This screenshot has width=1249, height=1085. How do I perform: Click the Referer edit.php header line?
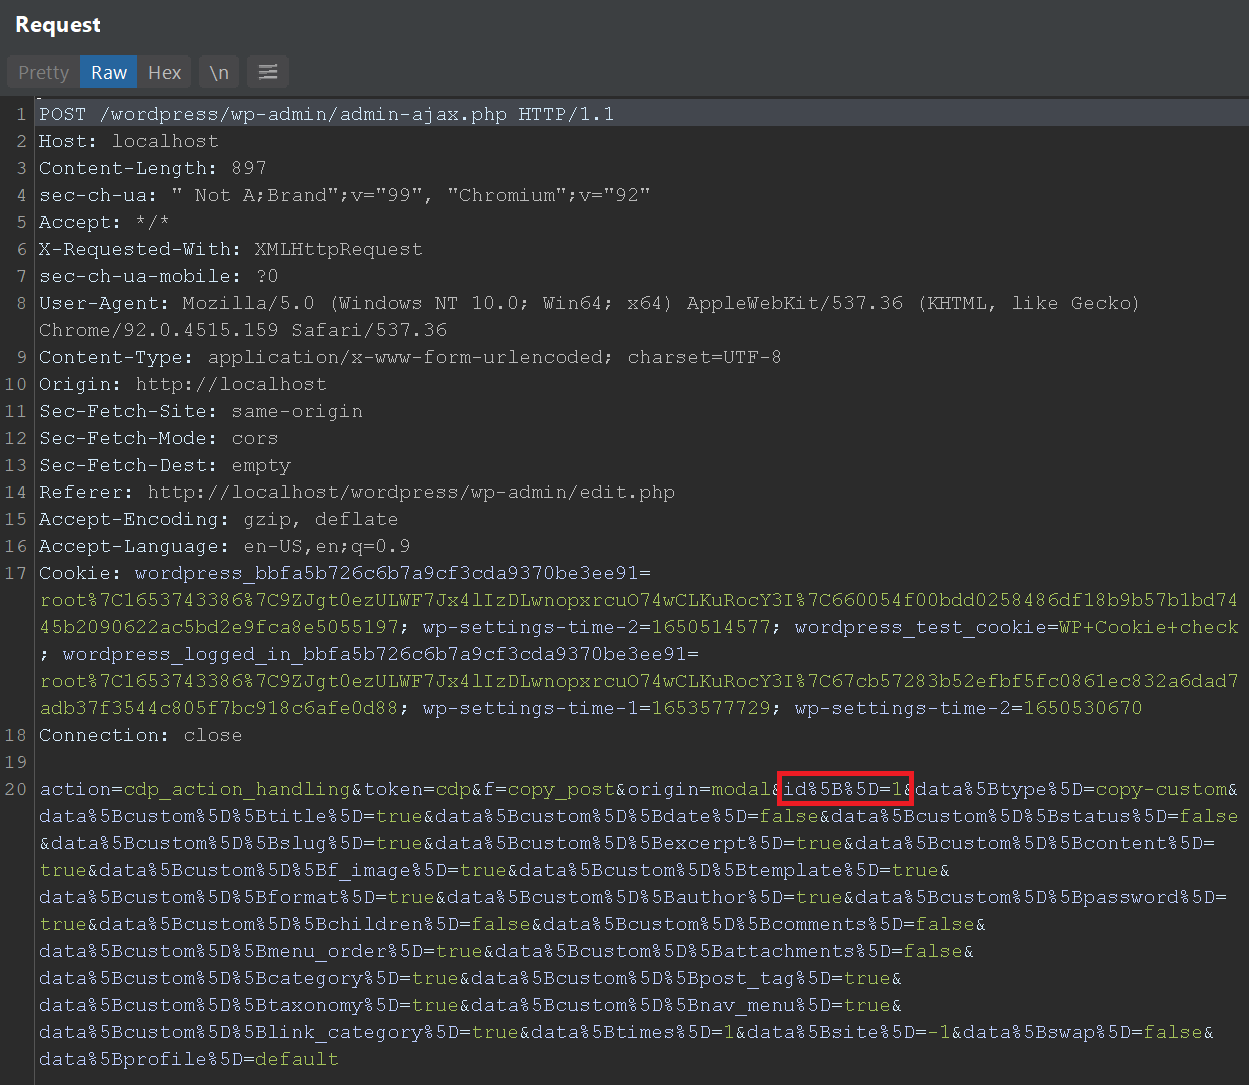356,492
